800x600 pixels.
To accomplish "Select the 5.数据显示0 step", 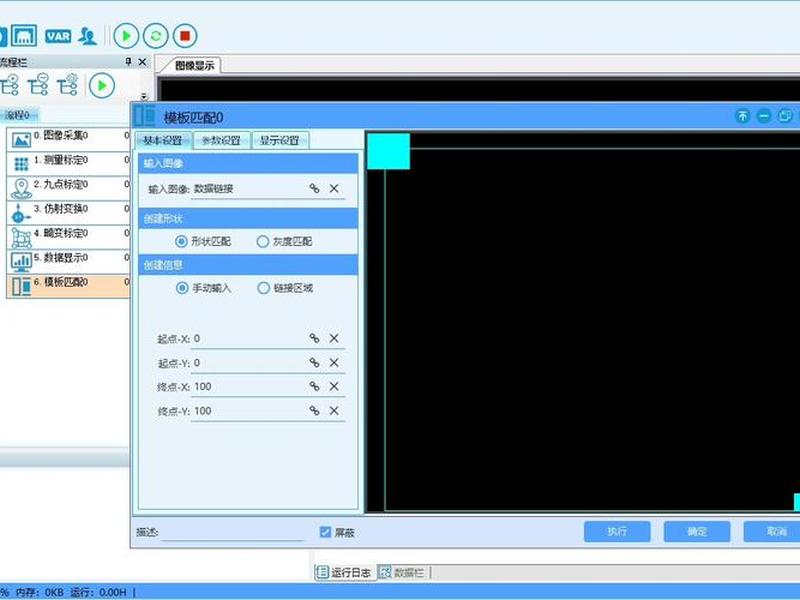I will tap(68, 262).
